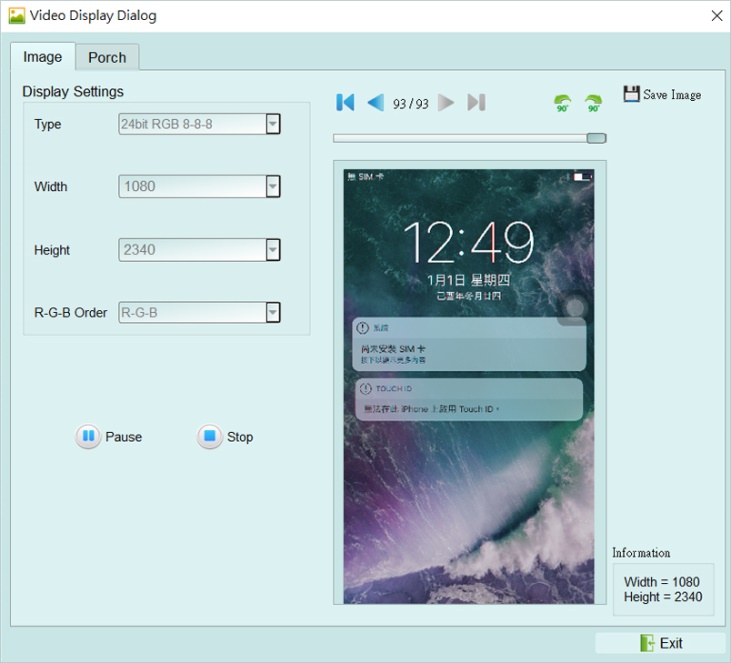Switch to the Image tab
Image resolution: width=731 pixels, height=663 pixels.
42,57
